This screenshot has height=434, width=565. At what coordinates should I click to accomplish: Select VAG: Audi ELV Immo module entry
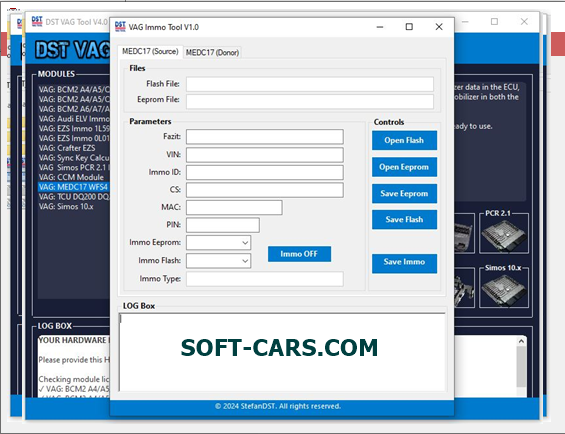click(x=74, y=119)
